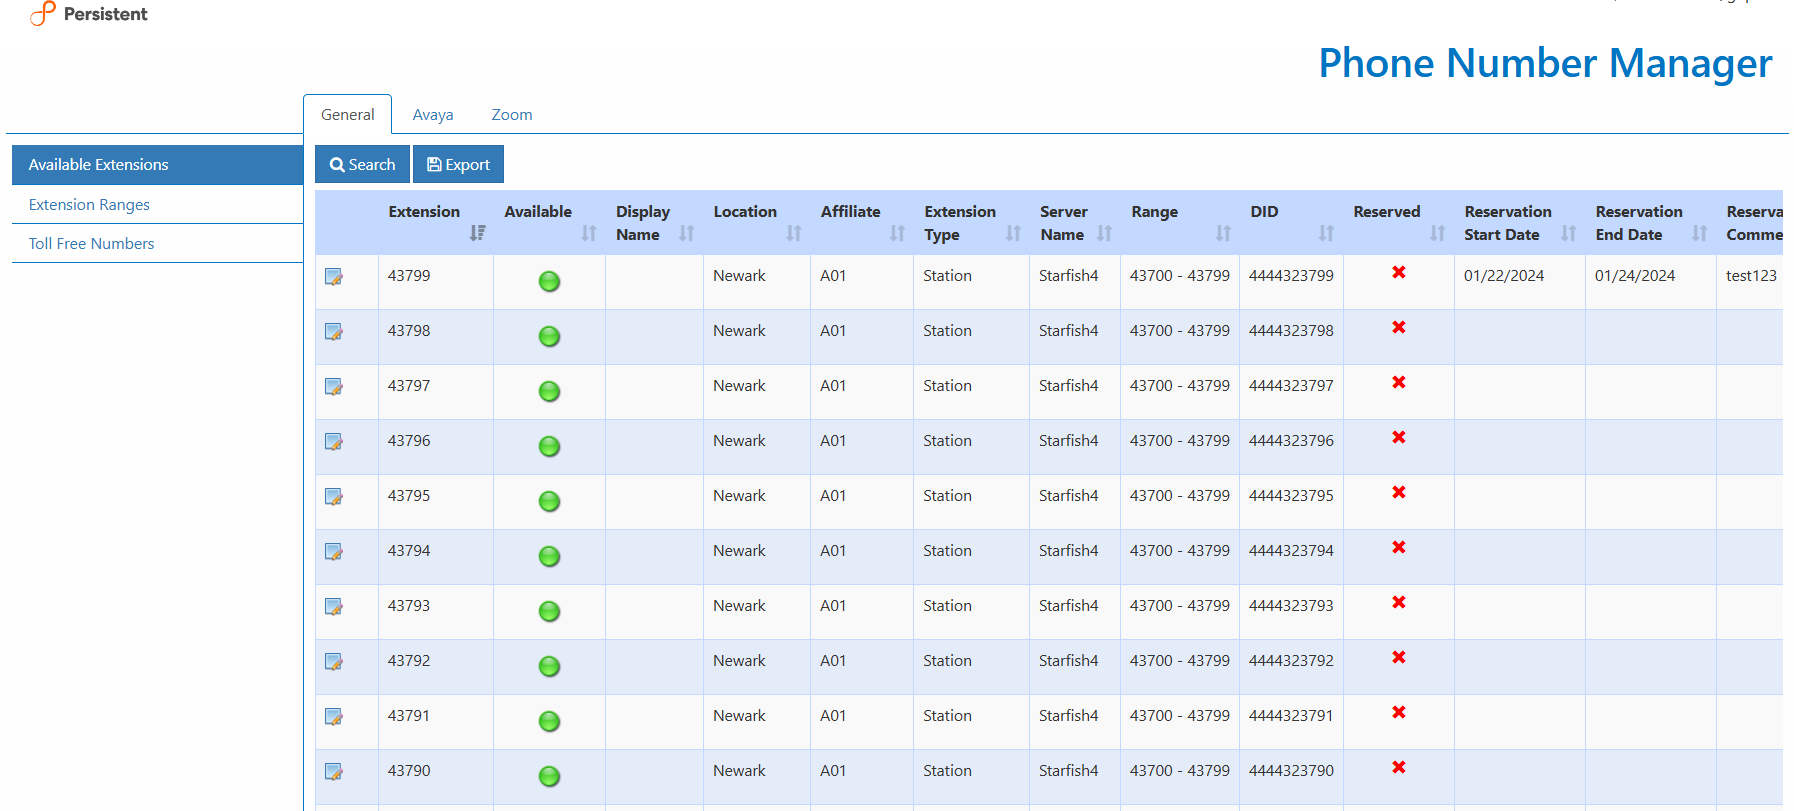Screen dimensions: 1794x811
Task: Click the green available indicator for 43799
Action: pos(549,282)
